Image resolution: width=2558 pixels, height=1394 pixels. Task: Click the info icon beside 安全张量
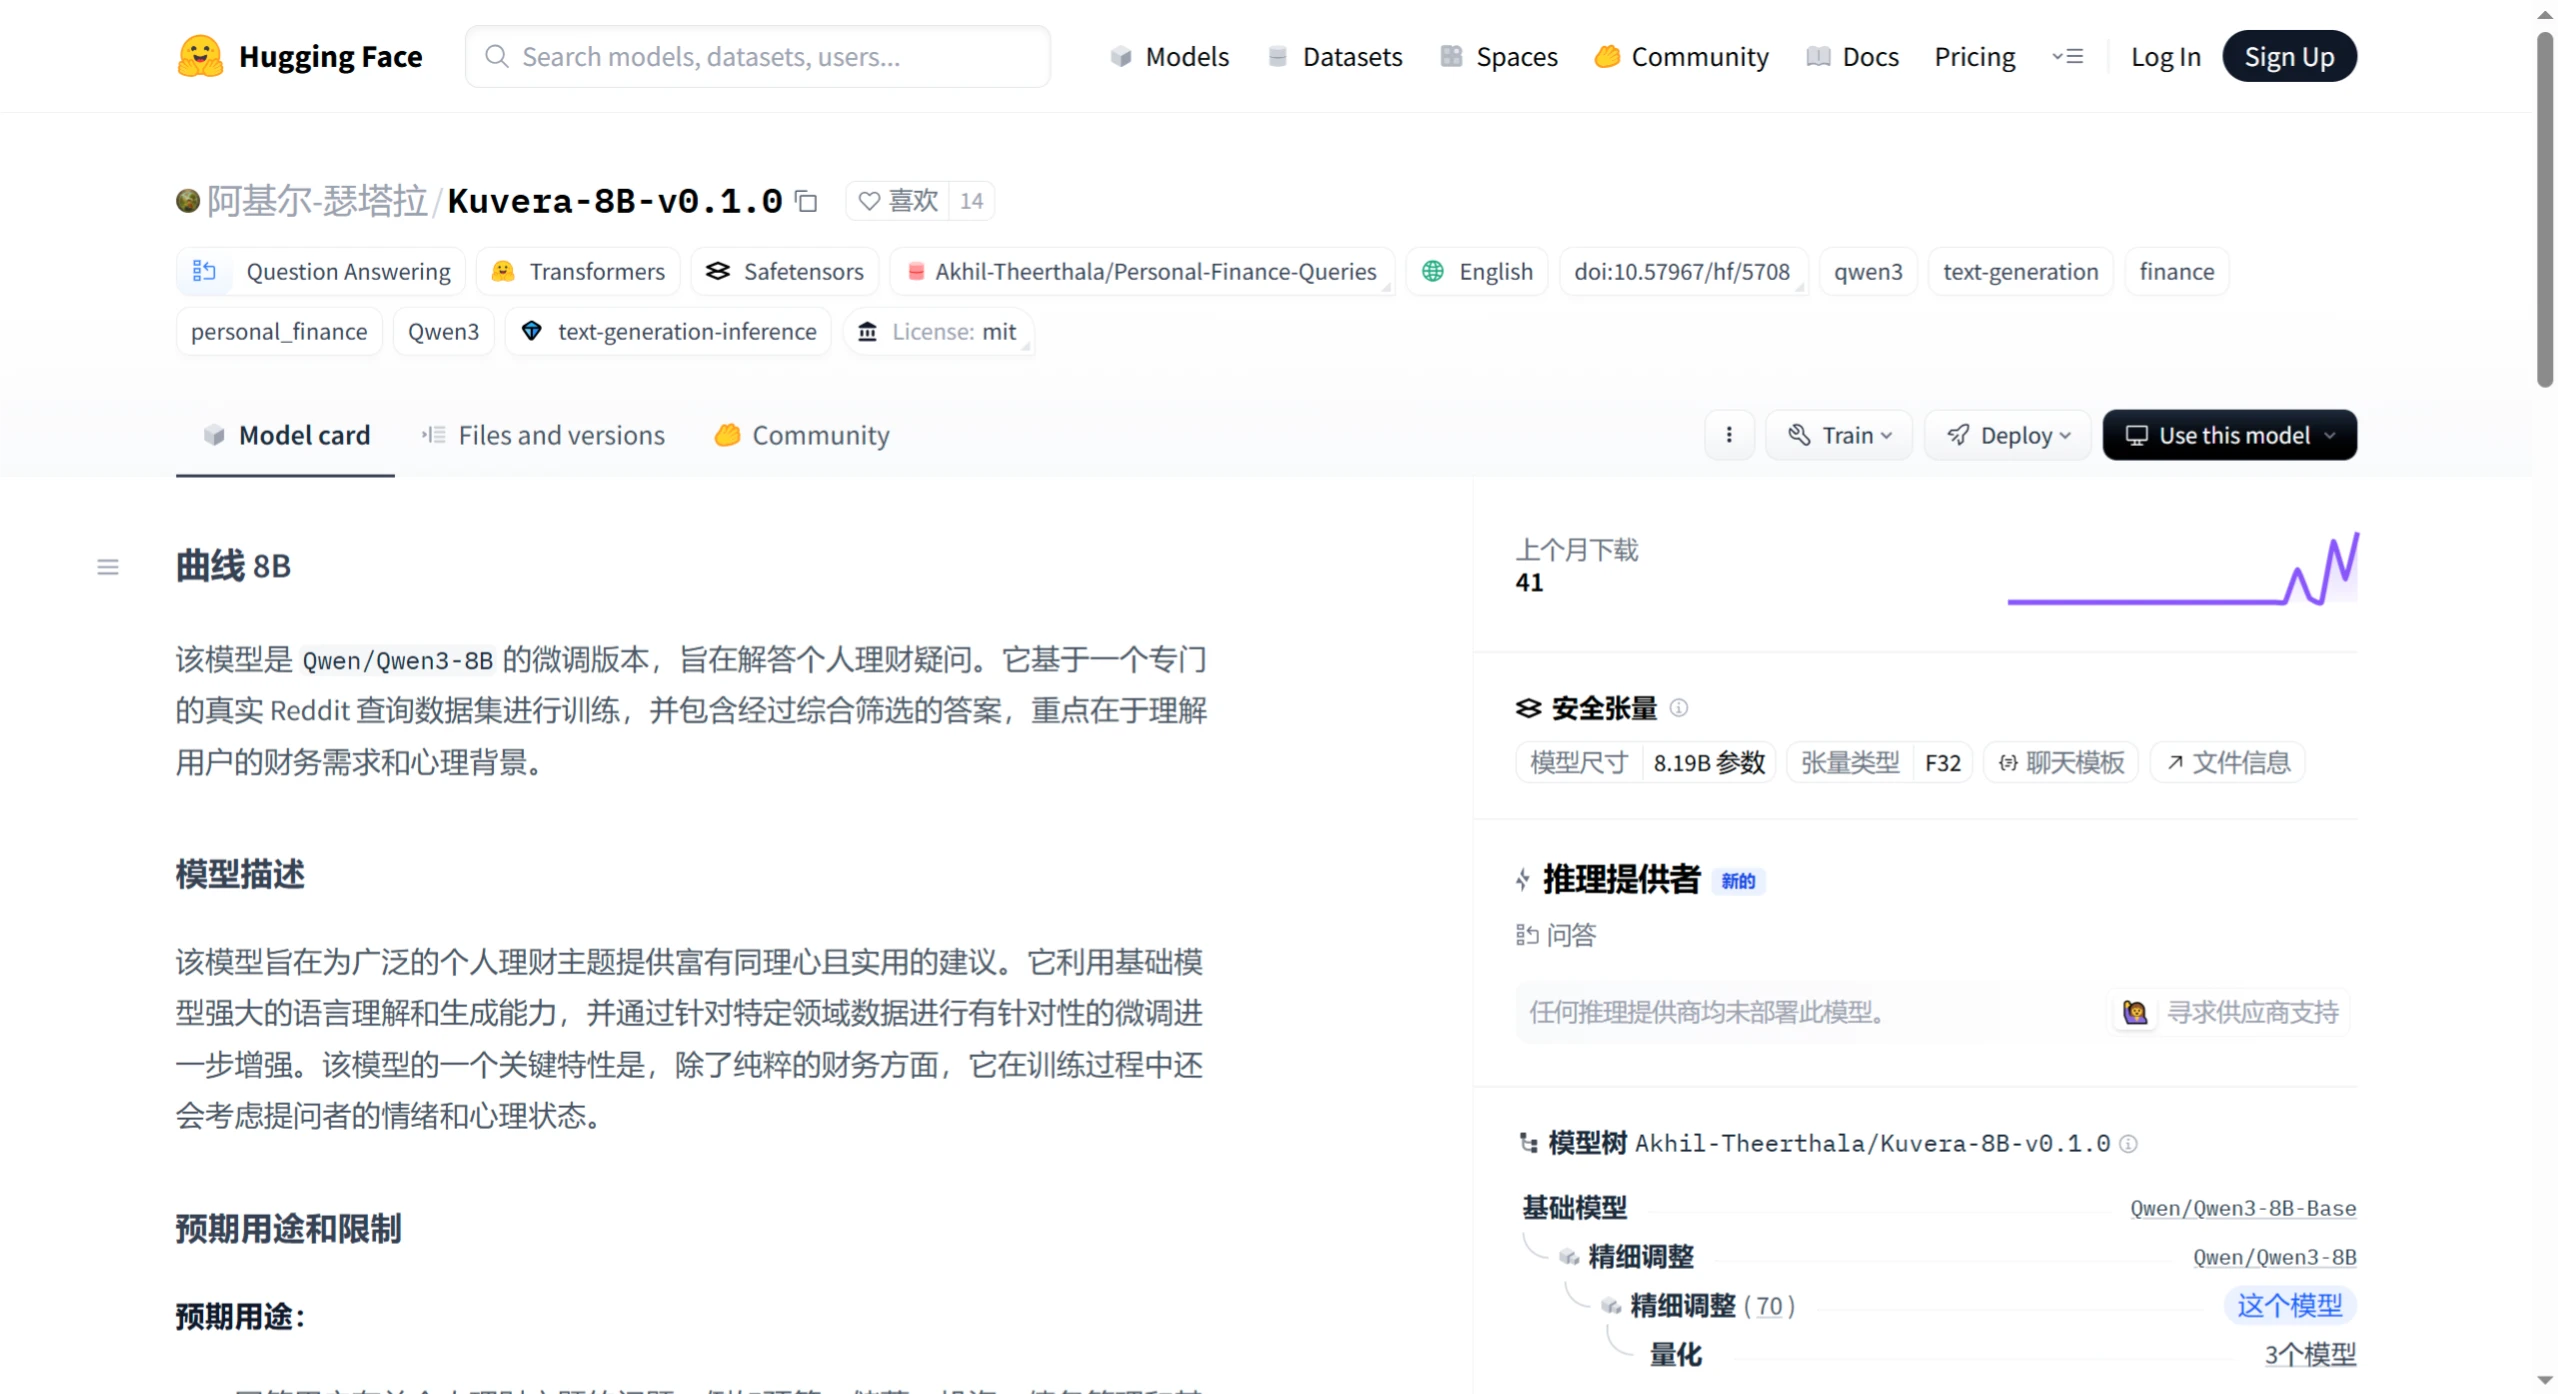(x=1679, y=708)
